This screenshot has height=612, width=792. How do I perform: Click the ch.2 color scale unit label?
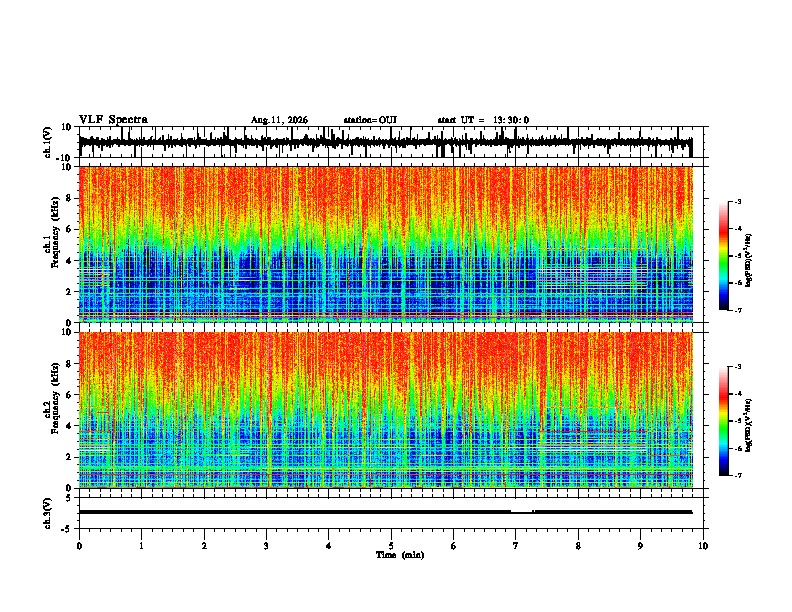[749, 426]
